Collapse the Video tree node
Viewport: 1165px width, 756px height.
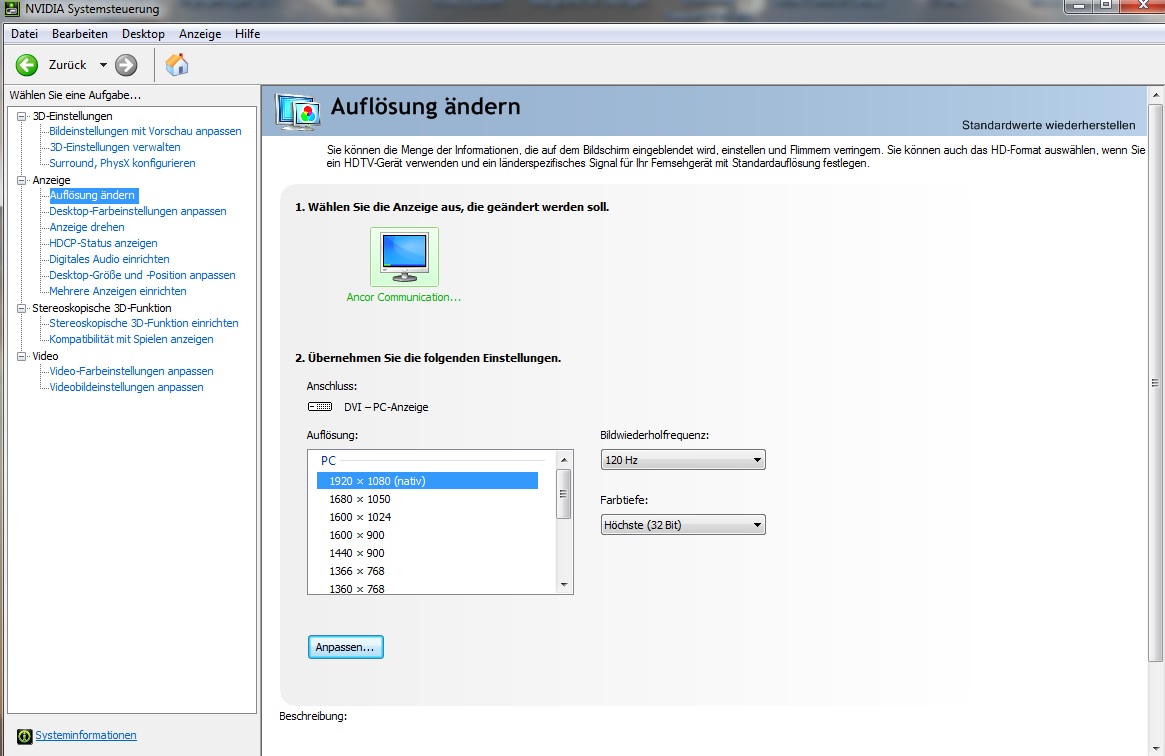coord(22,356)
